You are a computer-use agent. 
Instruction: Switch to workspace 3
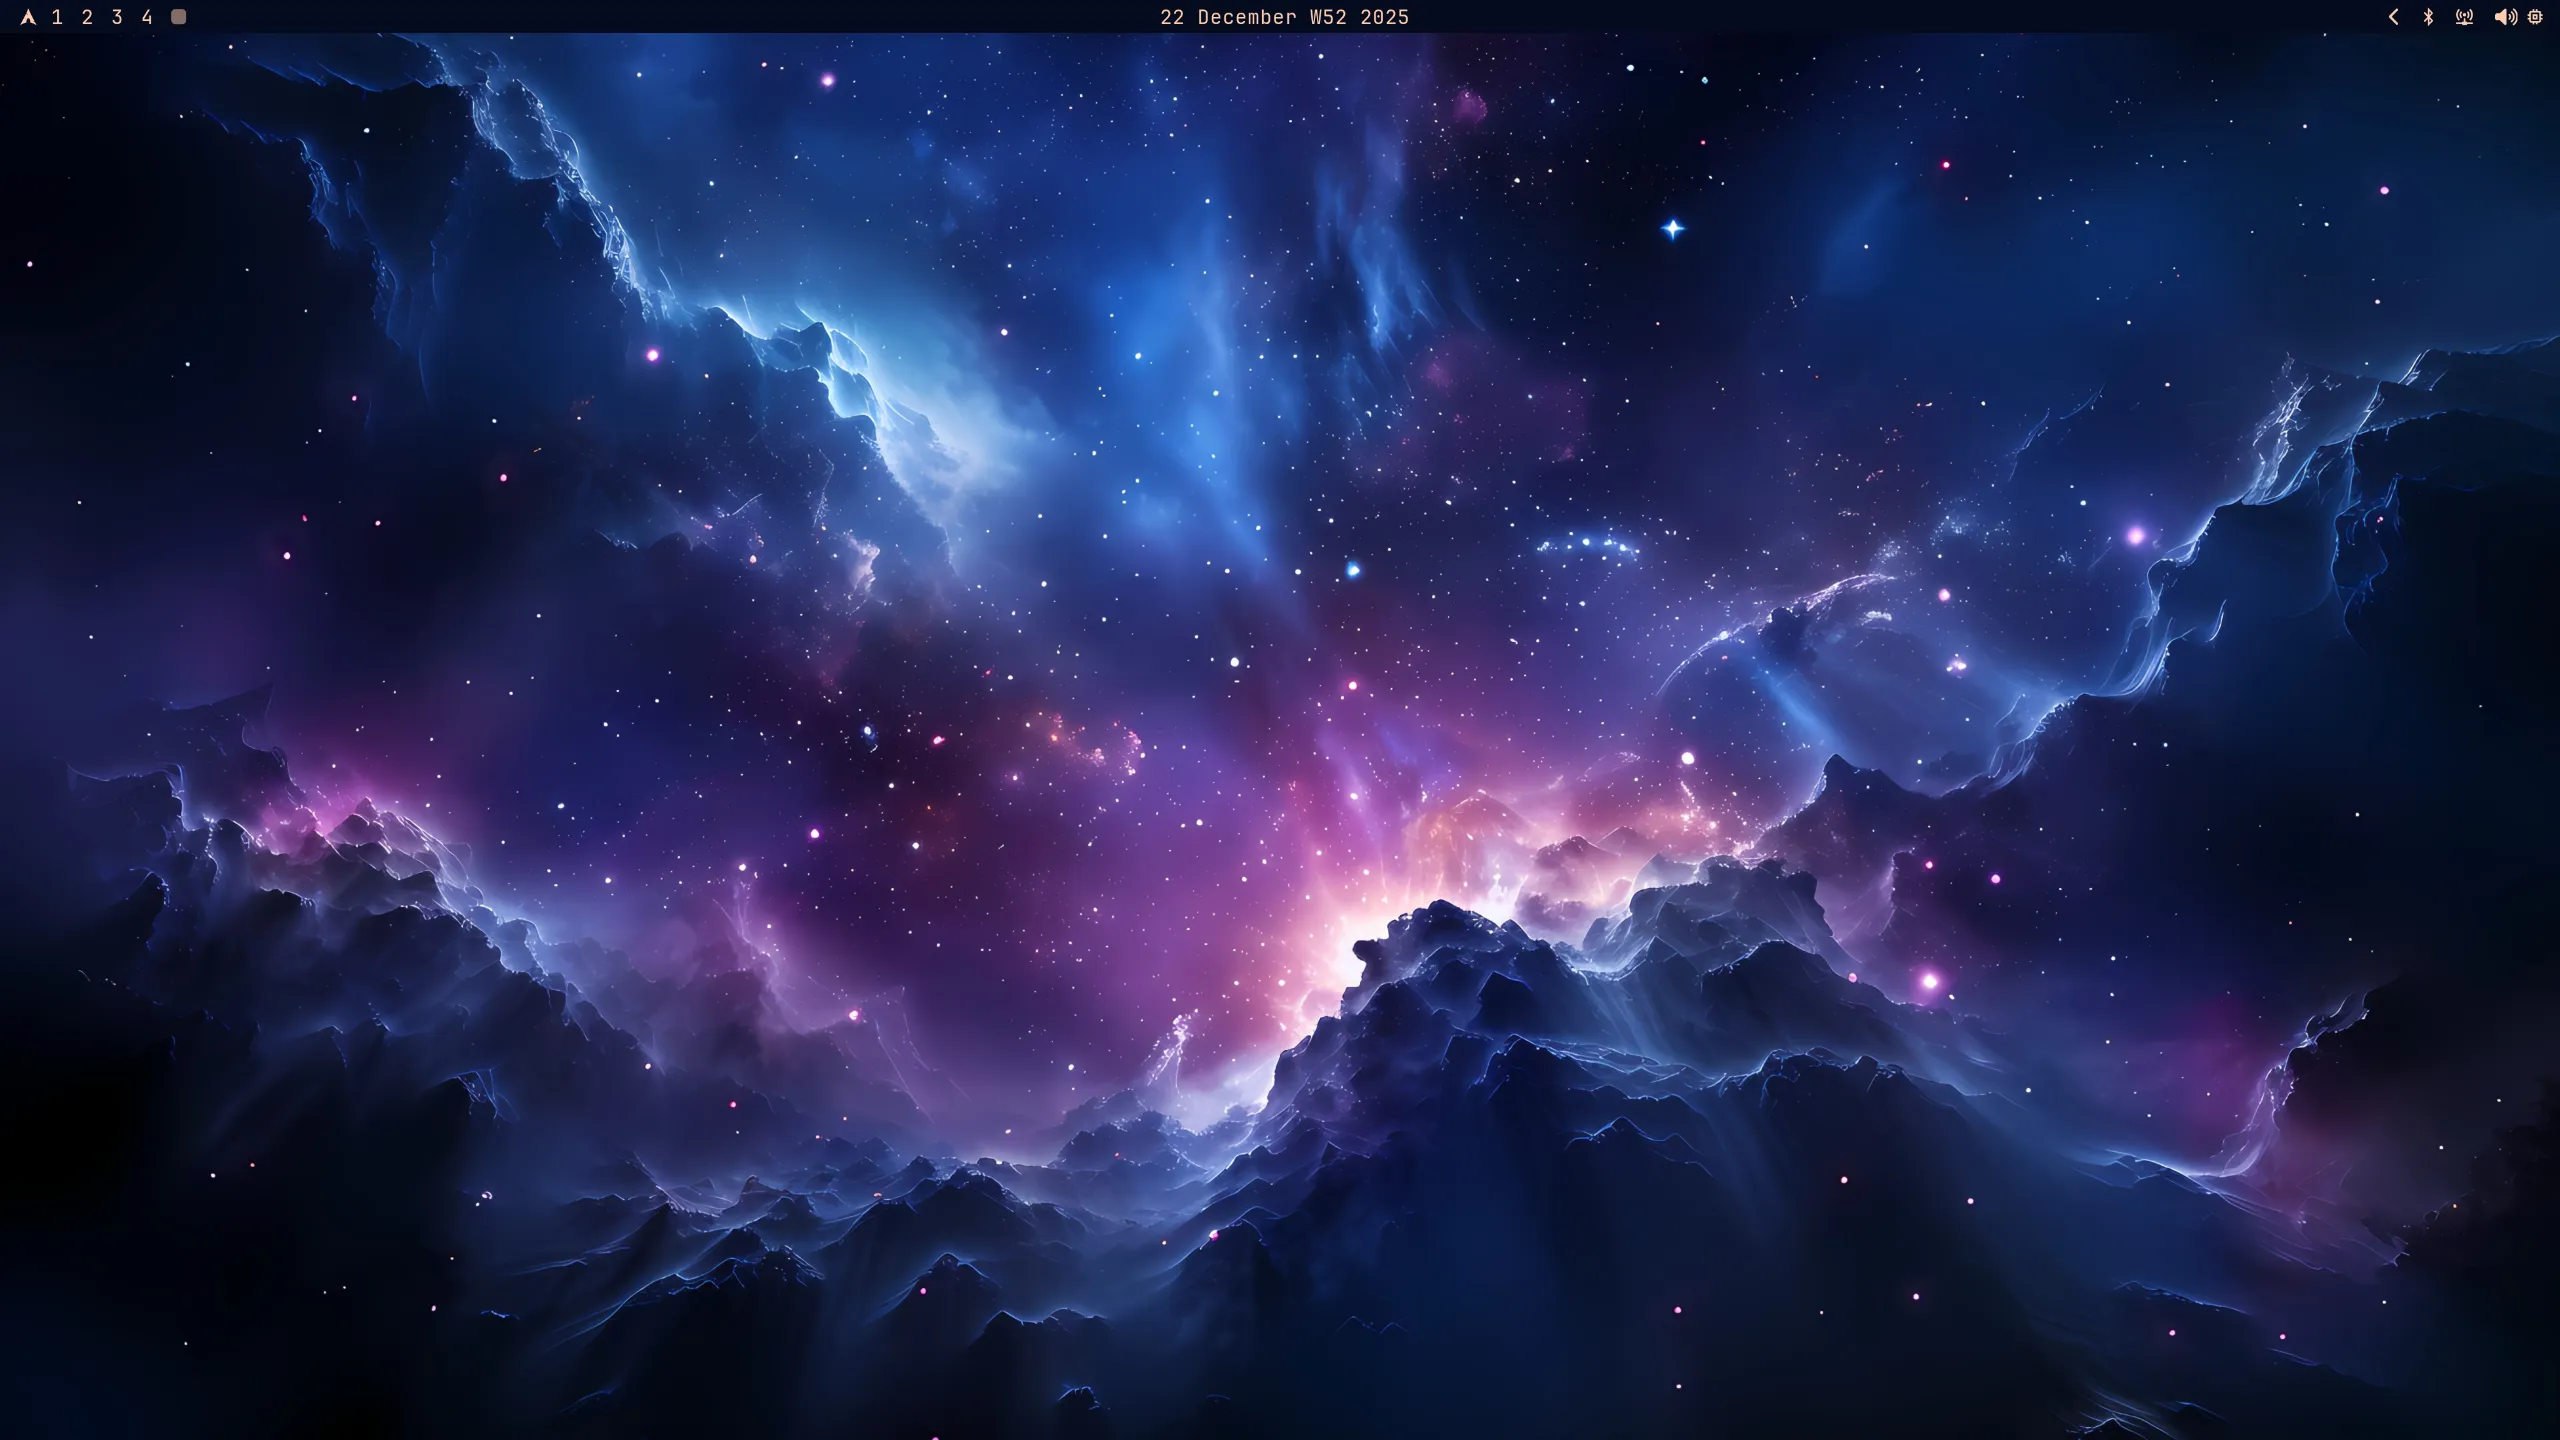pos(117,17)
